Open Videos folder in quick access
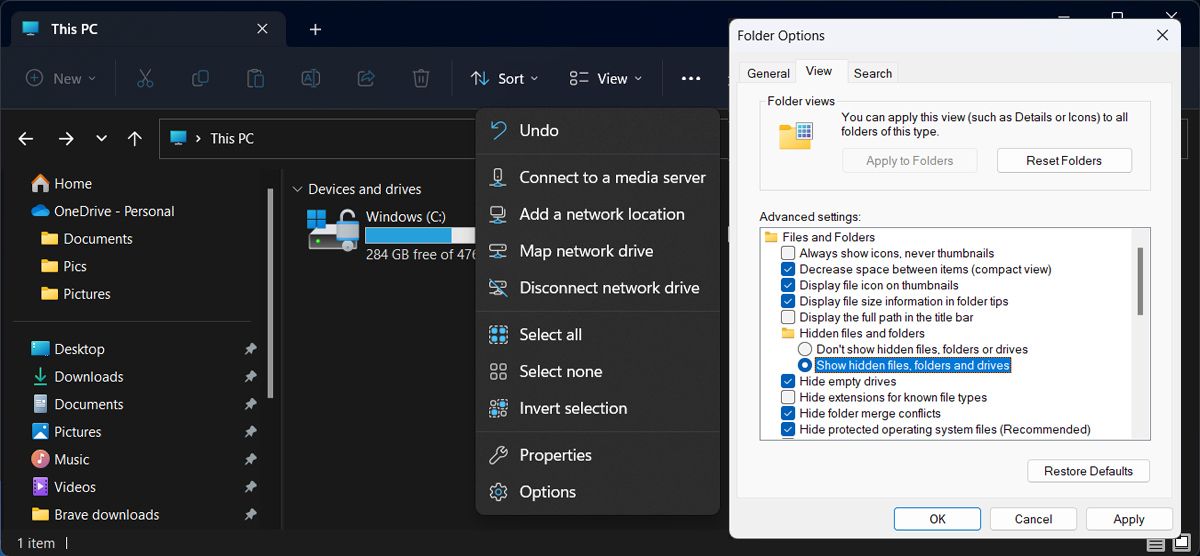 pos(64,487)
